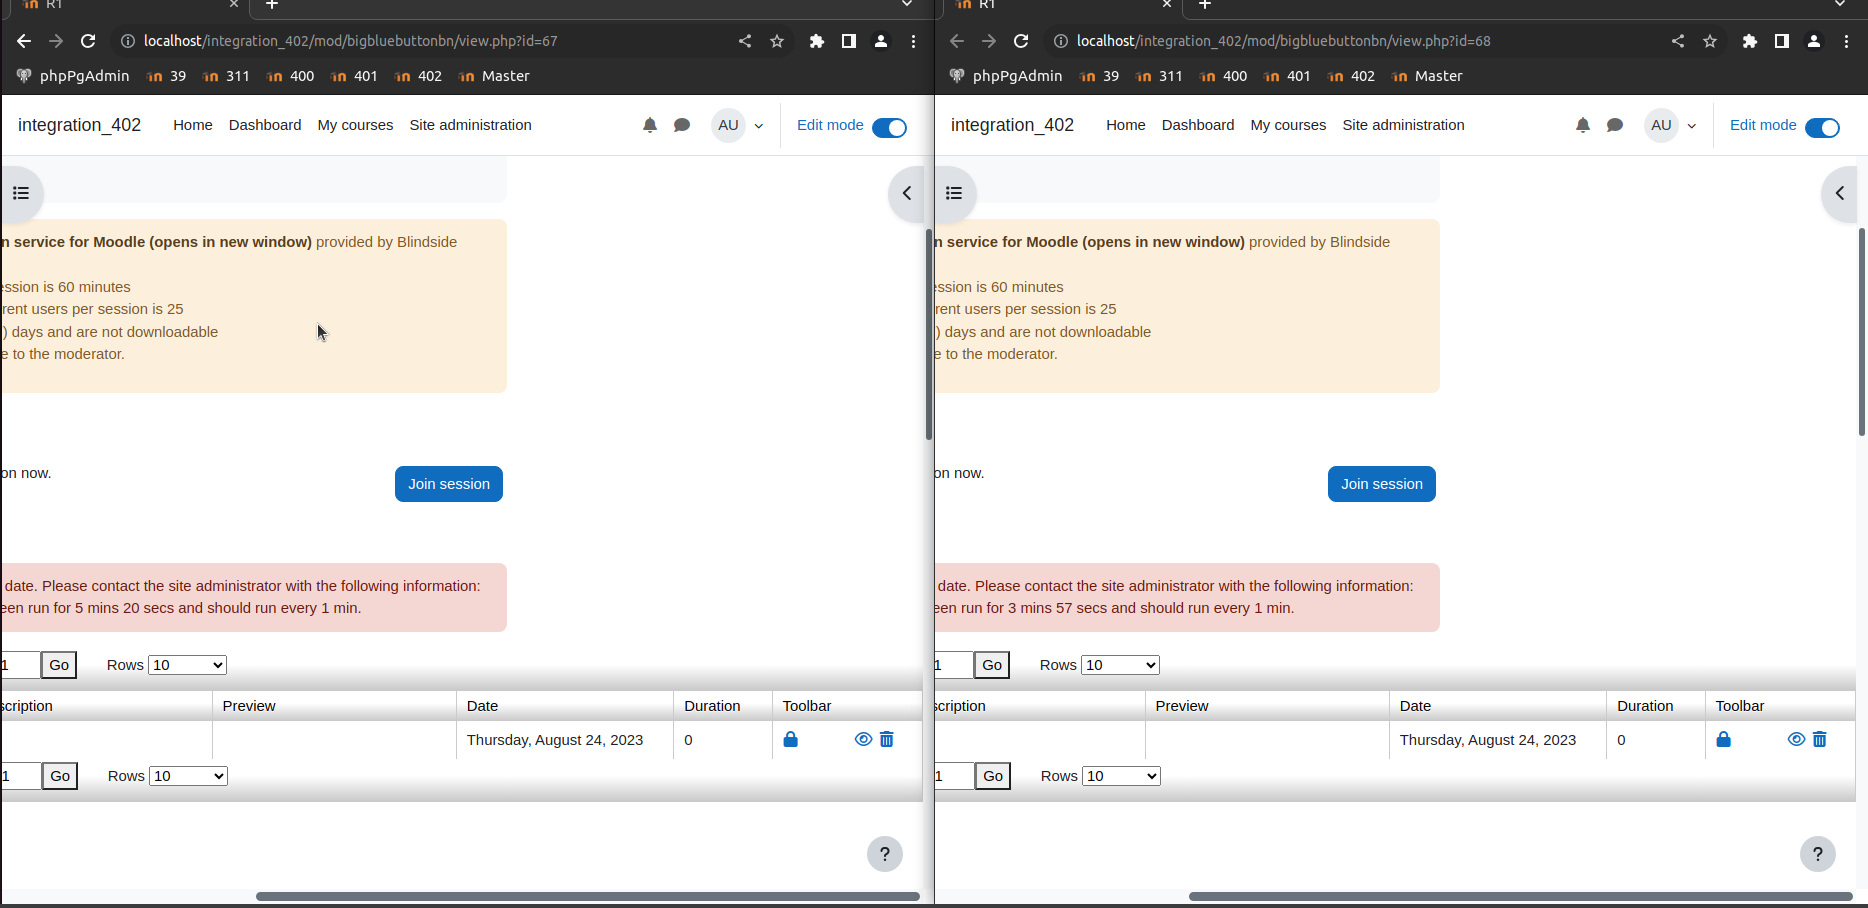This screenshot has height=908, width=1868.
Task: Click Join session button in right window
Action: click(1382, 484)
